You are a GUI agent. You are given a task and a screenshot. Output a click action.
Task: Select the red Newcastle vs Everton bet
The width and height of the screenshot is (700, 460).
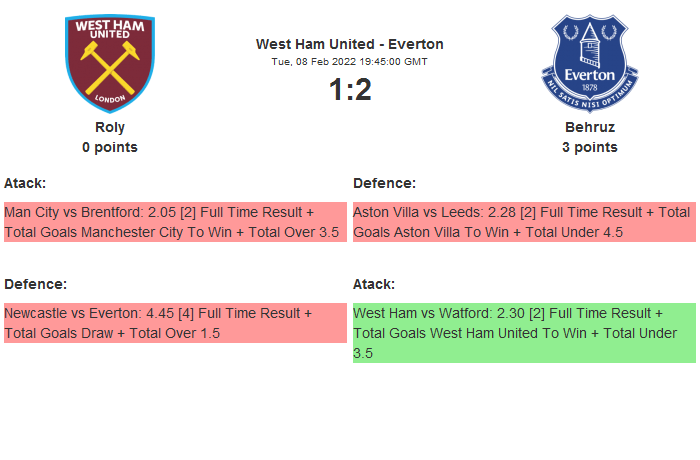(175, 323)
